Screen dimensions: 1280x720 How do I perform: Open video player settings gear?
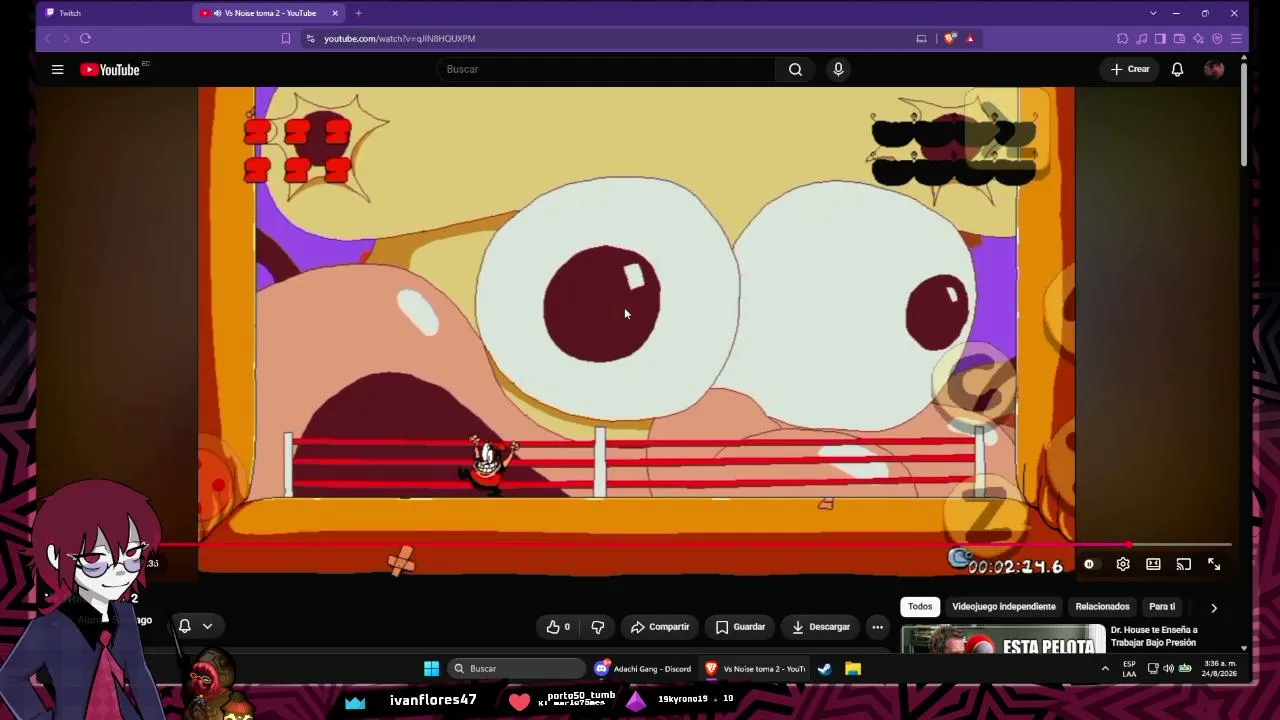click(x=1123, y=564)
